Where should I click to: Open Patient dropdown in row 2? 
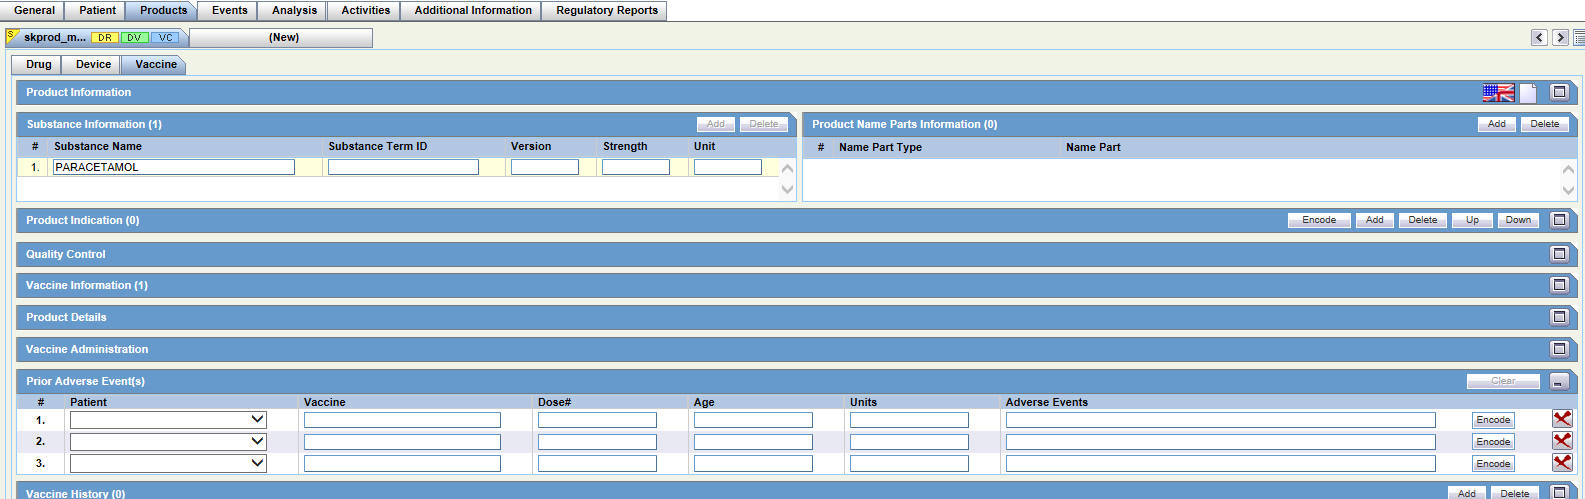pyautogui.click(x=168, y=442)
